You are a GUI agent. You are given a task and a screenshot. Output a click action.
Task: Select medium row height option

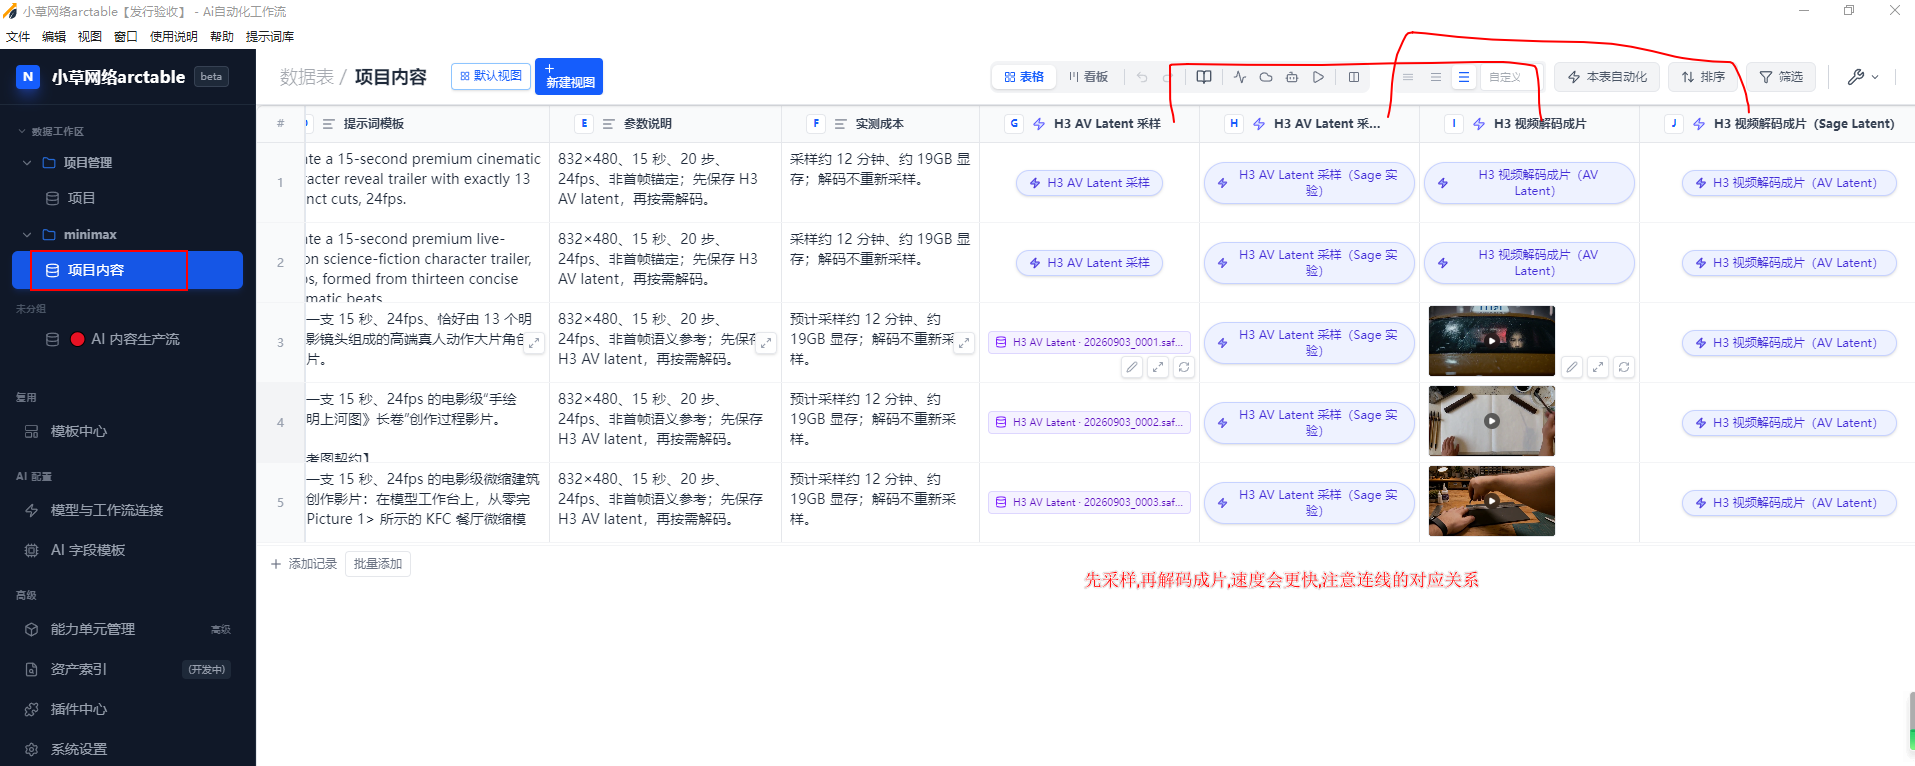pos(1436,77)
